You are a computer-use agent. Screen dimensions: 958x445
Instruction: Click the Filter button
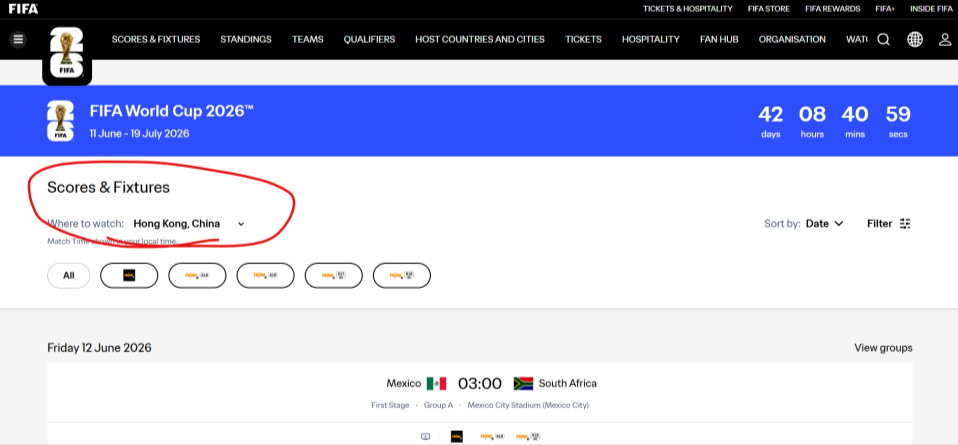click(888, 224)
